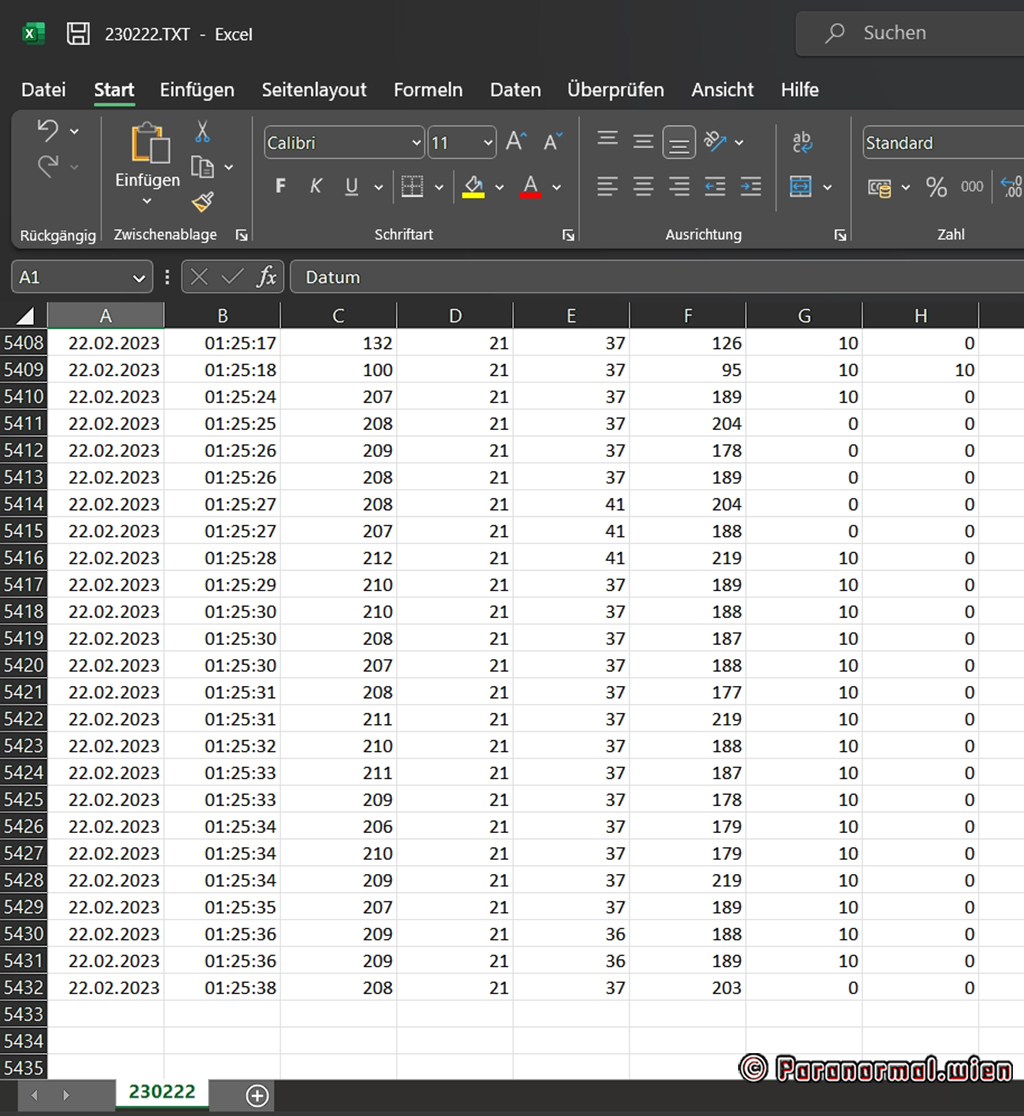Screen dimensions: 1024x1116
Task: Select the Format Painter brush icon
Action: 202,202
